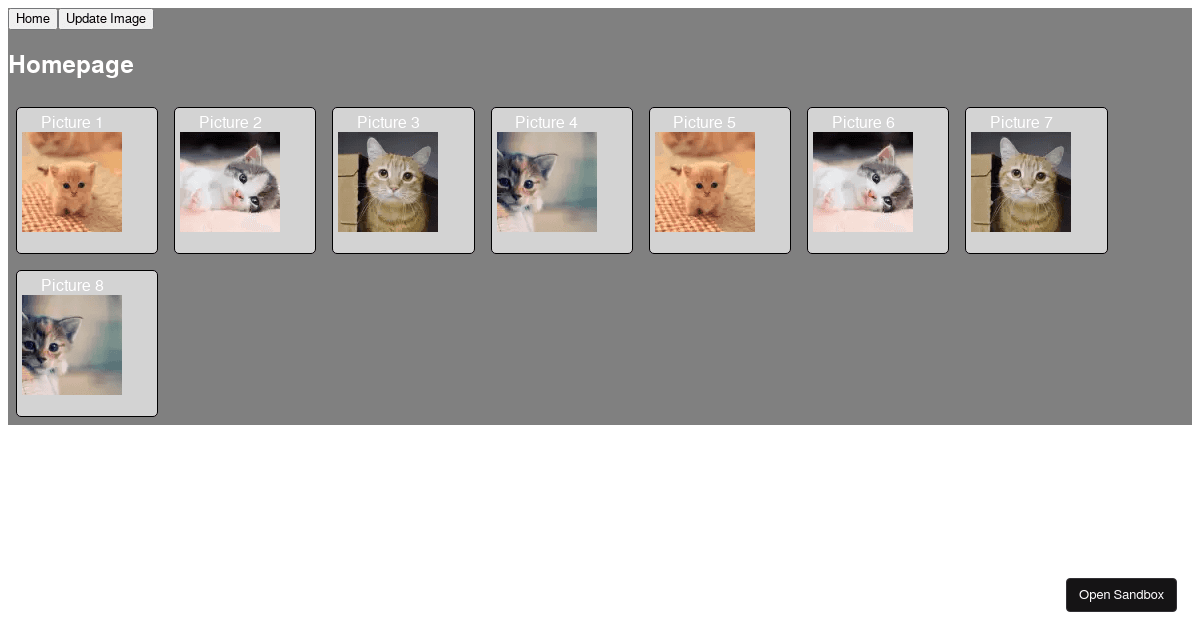Choose the Picture 3 tabby cat photo
The image size is (1200, 630).
(x=388, y=182)
